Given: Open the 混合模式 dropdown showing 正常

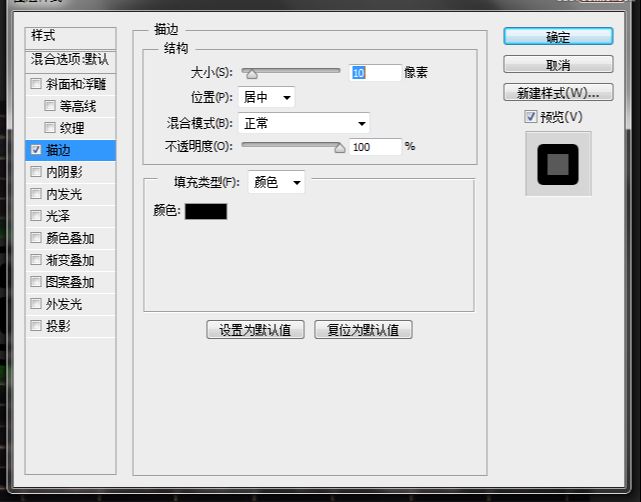Looking at the screenshot, I should point(304,123).
